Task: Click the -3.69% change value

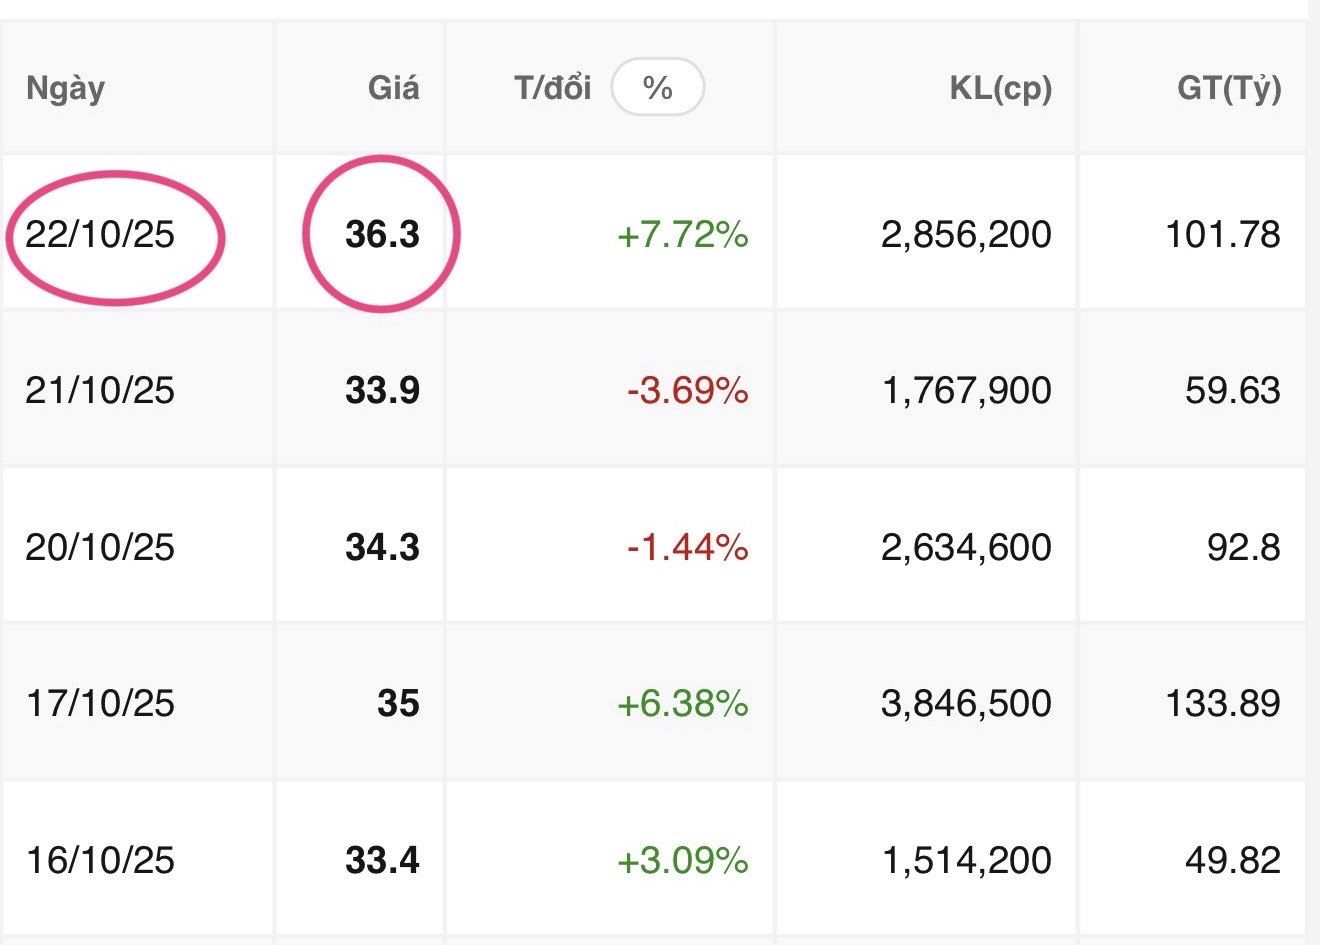Action: point(688,390)
